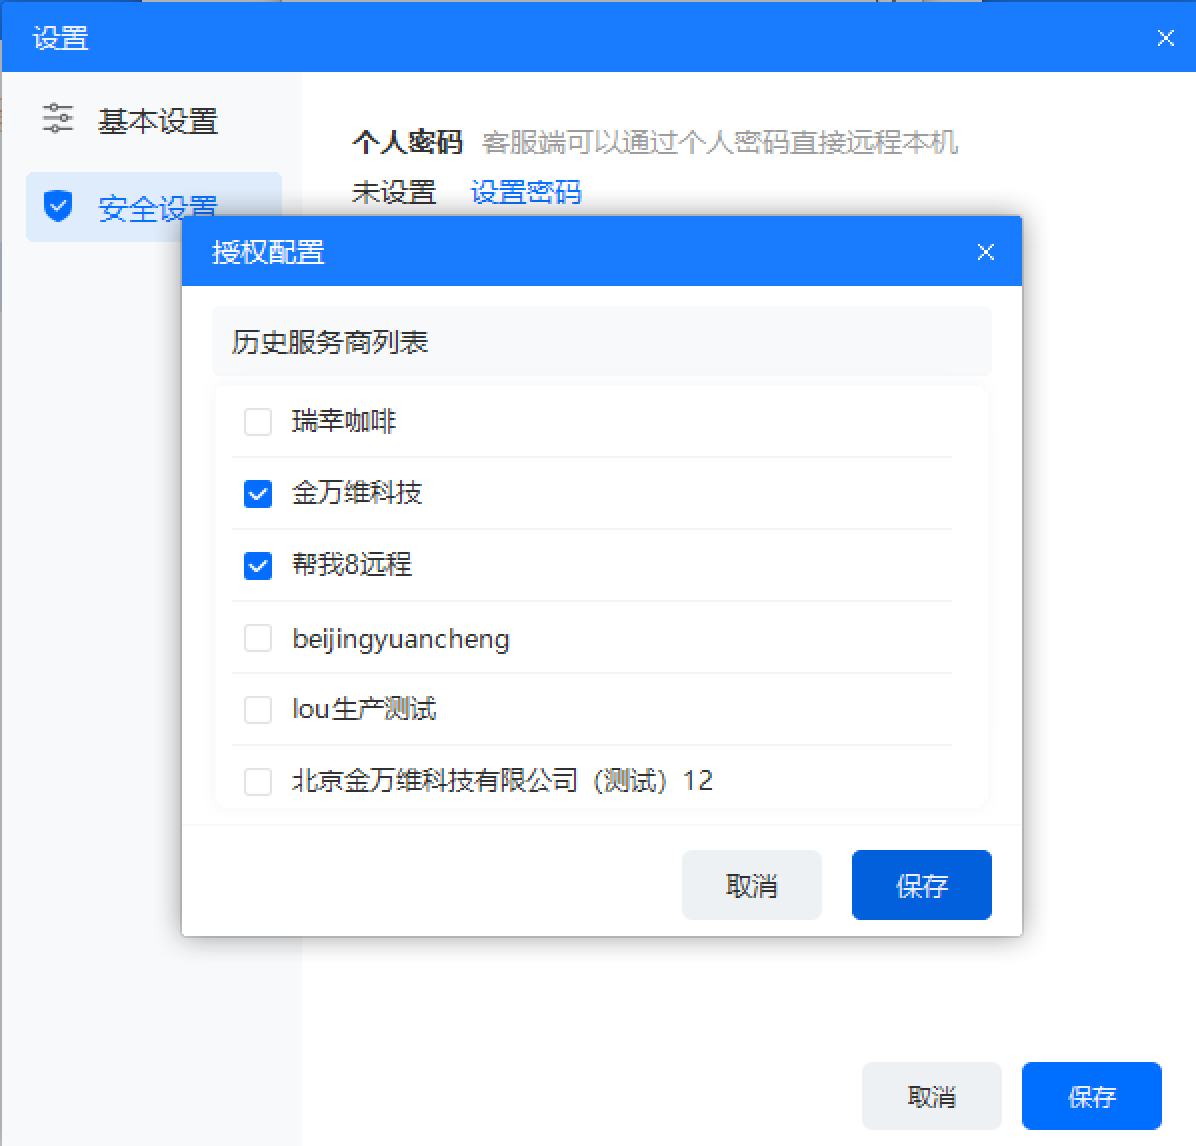Tick the beijingyuancheng checkbox
This screenshot has height=1146, width=1196.
click(258, 638)
